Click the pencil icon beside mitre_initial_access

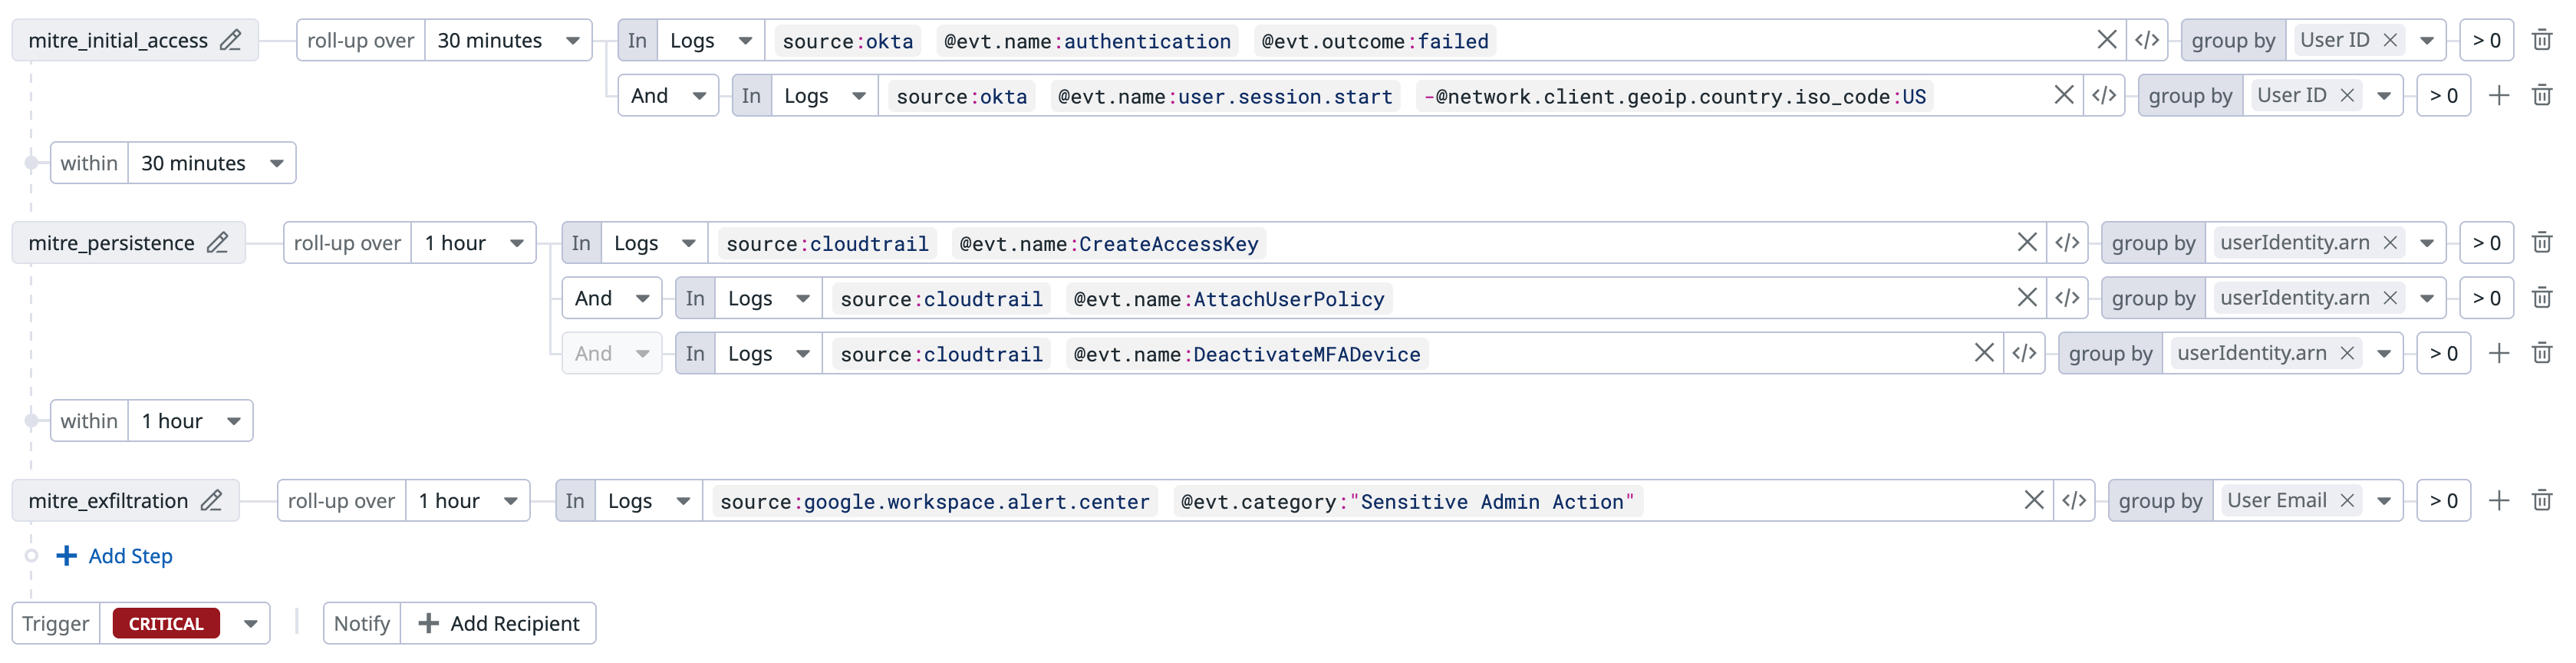pos(231,40)
